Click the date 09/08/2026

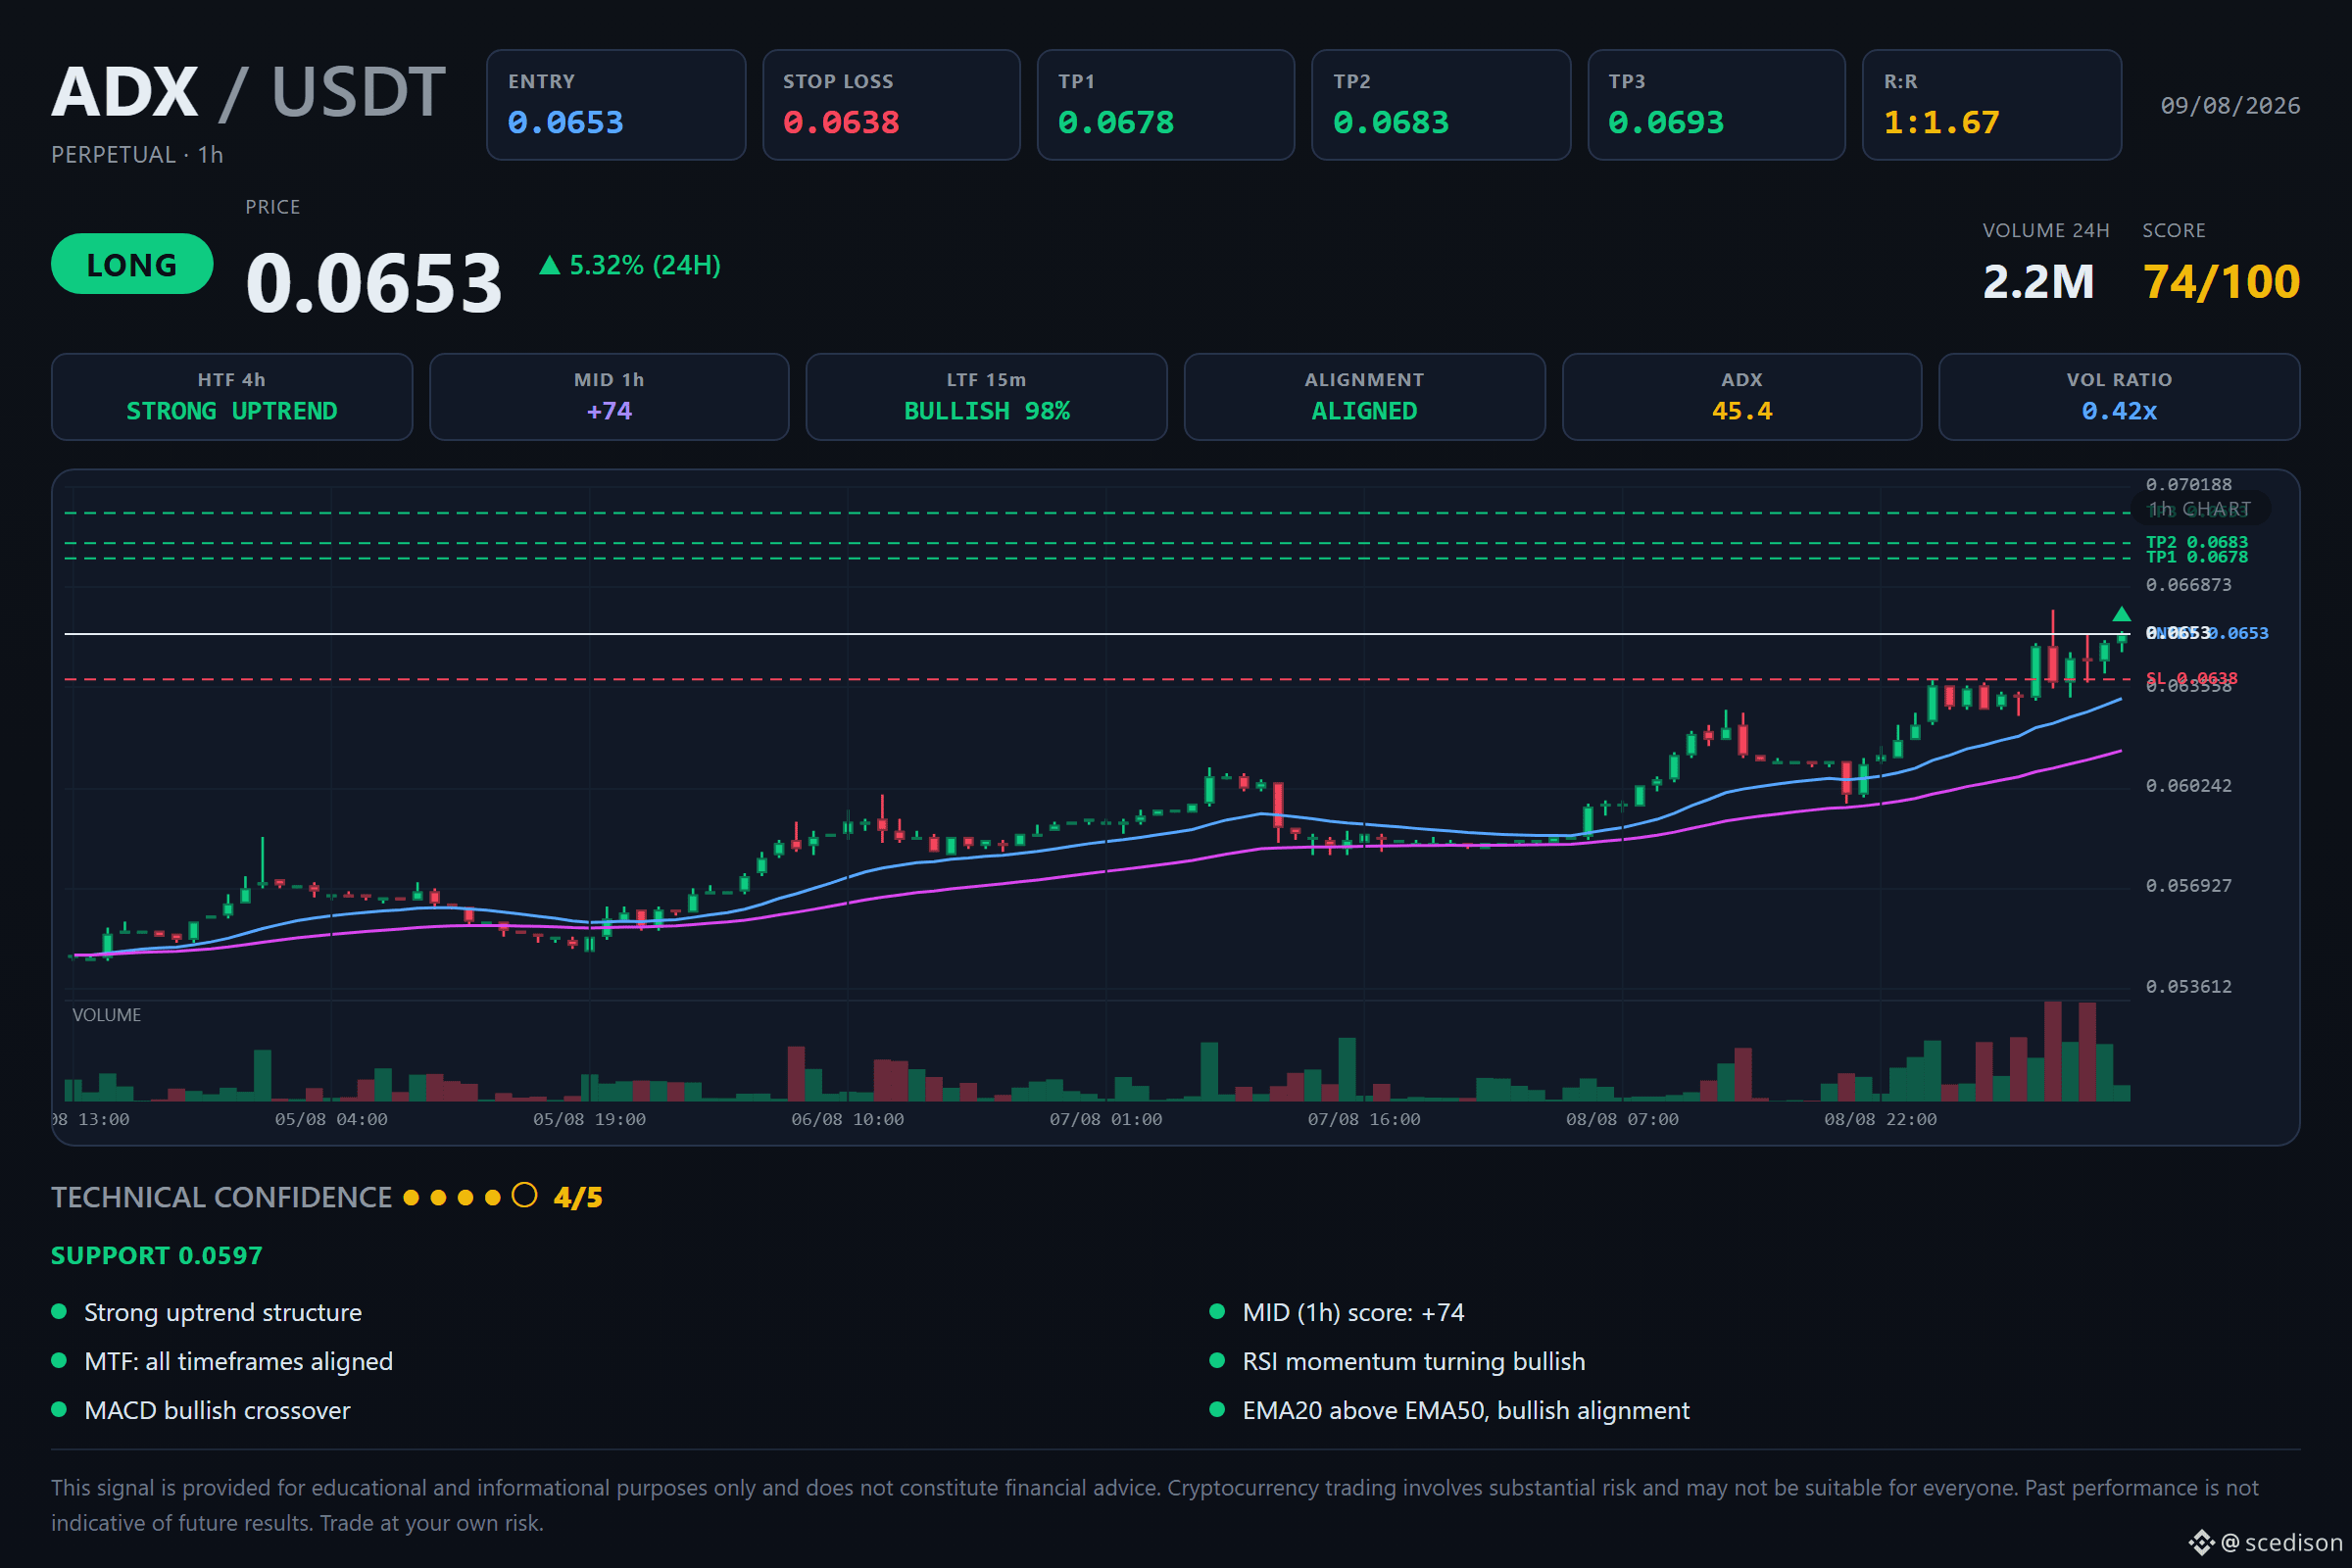[2230, 106]
